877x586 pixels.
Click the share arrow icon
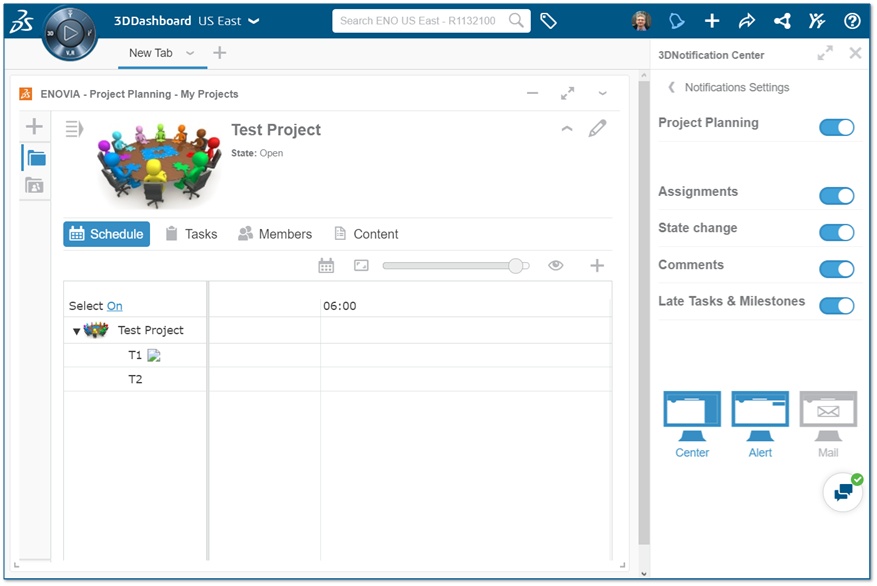click(x=747, y=21)
